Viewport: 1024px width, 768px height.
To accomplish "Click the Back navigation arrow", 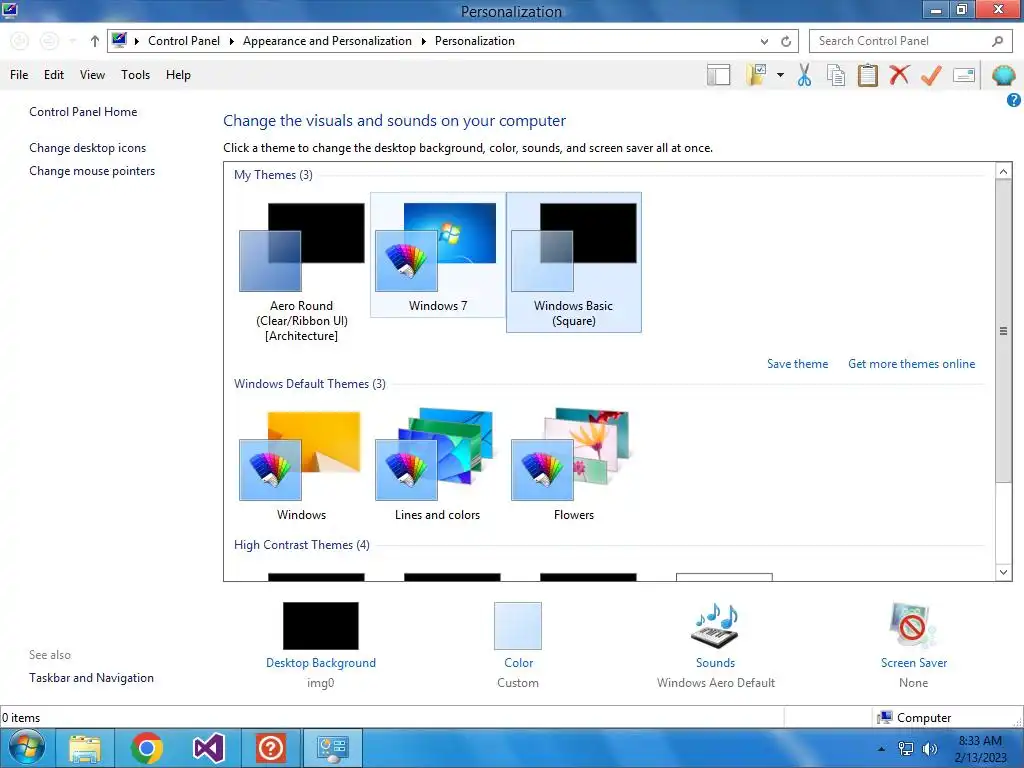I will coord(20,41).
